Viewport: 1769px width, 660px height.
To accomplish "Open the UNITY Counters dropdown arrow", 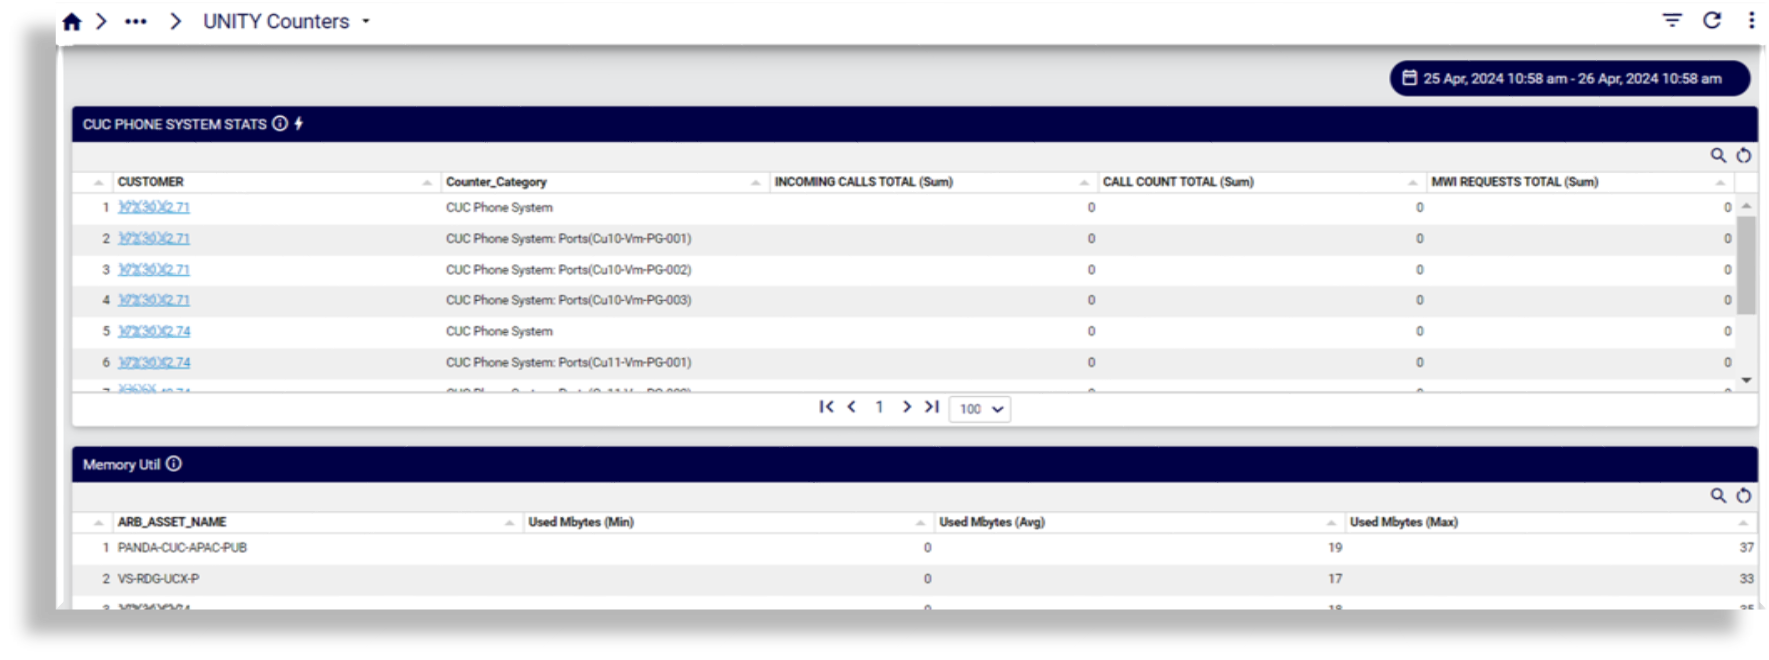I will pos(366,21).
